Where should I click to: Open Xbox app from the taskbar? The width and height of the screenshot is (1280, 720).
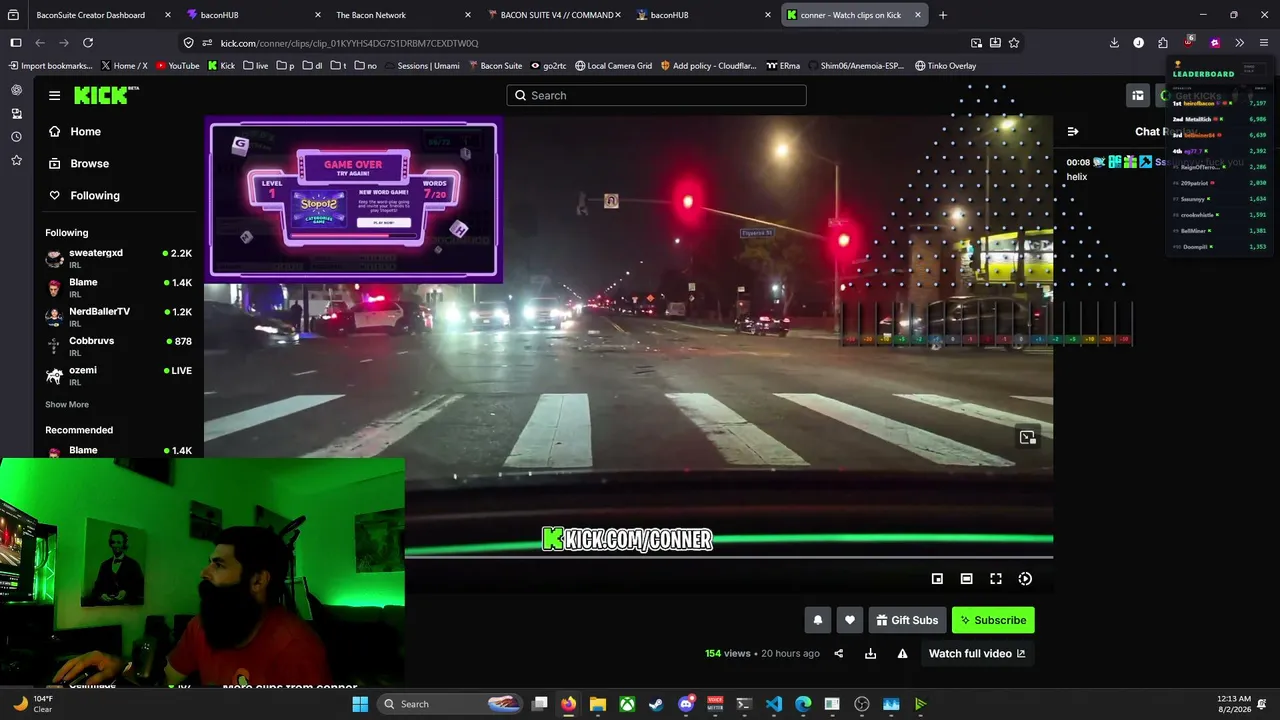[x=627, y=704]
